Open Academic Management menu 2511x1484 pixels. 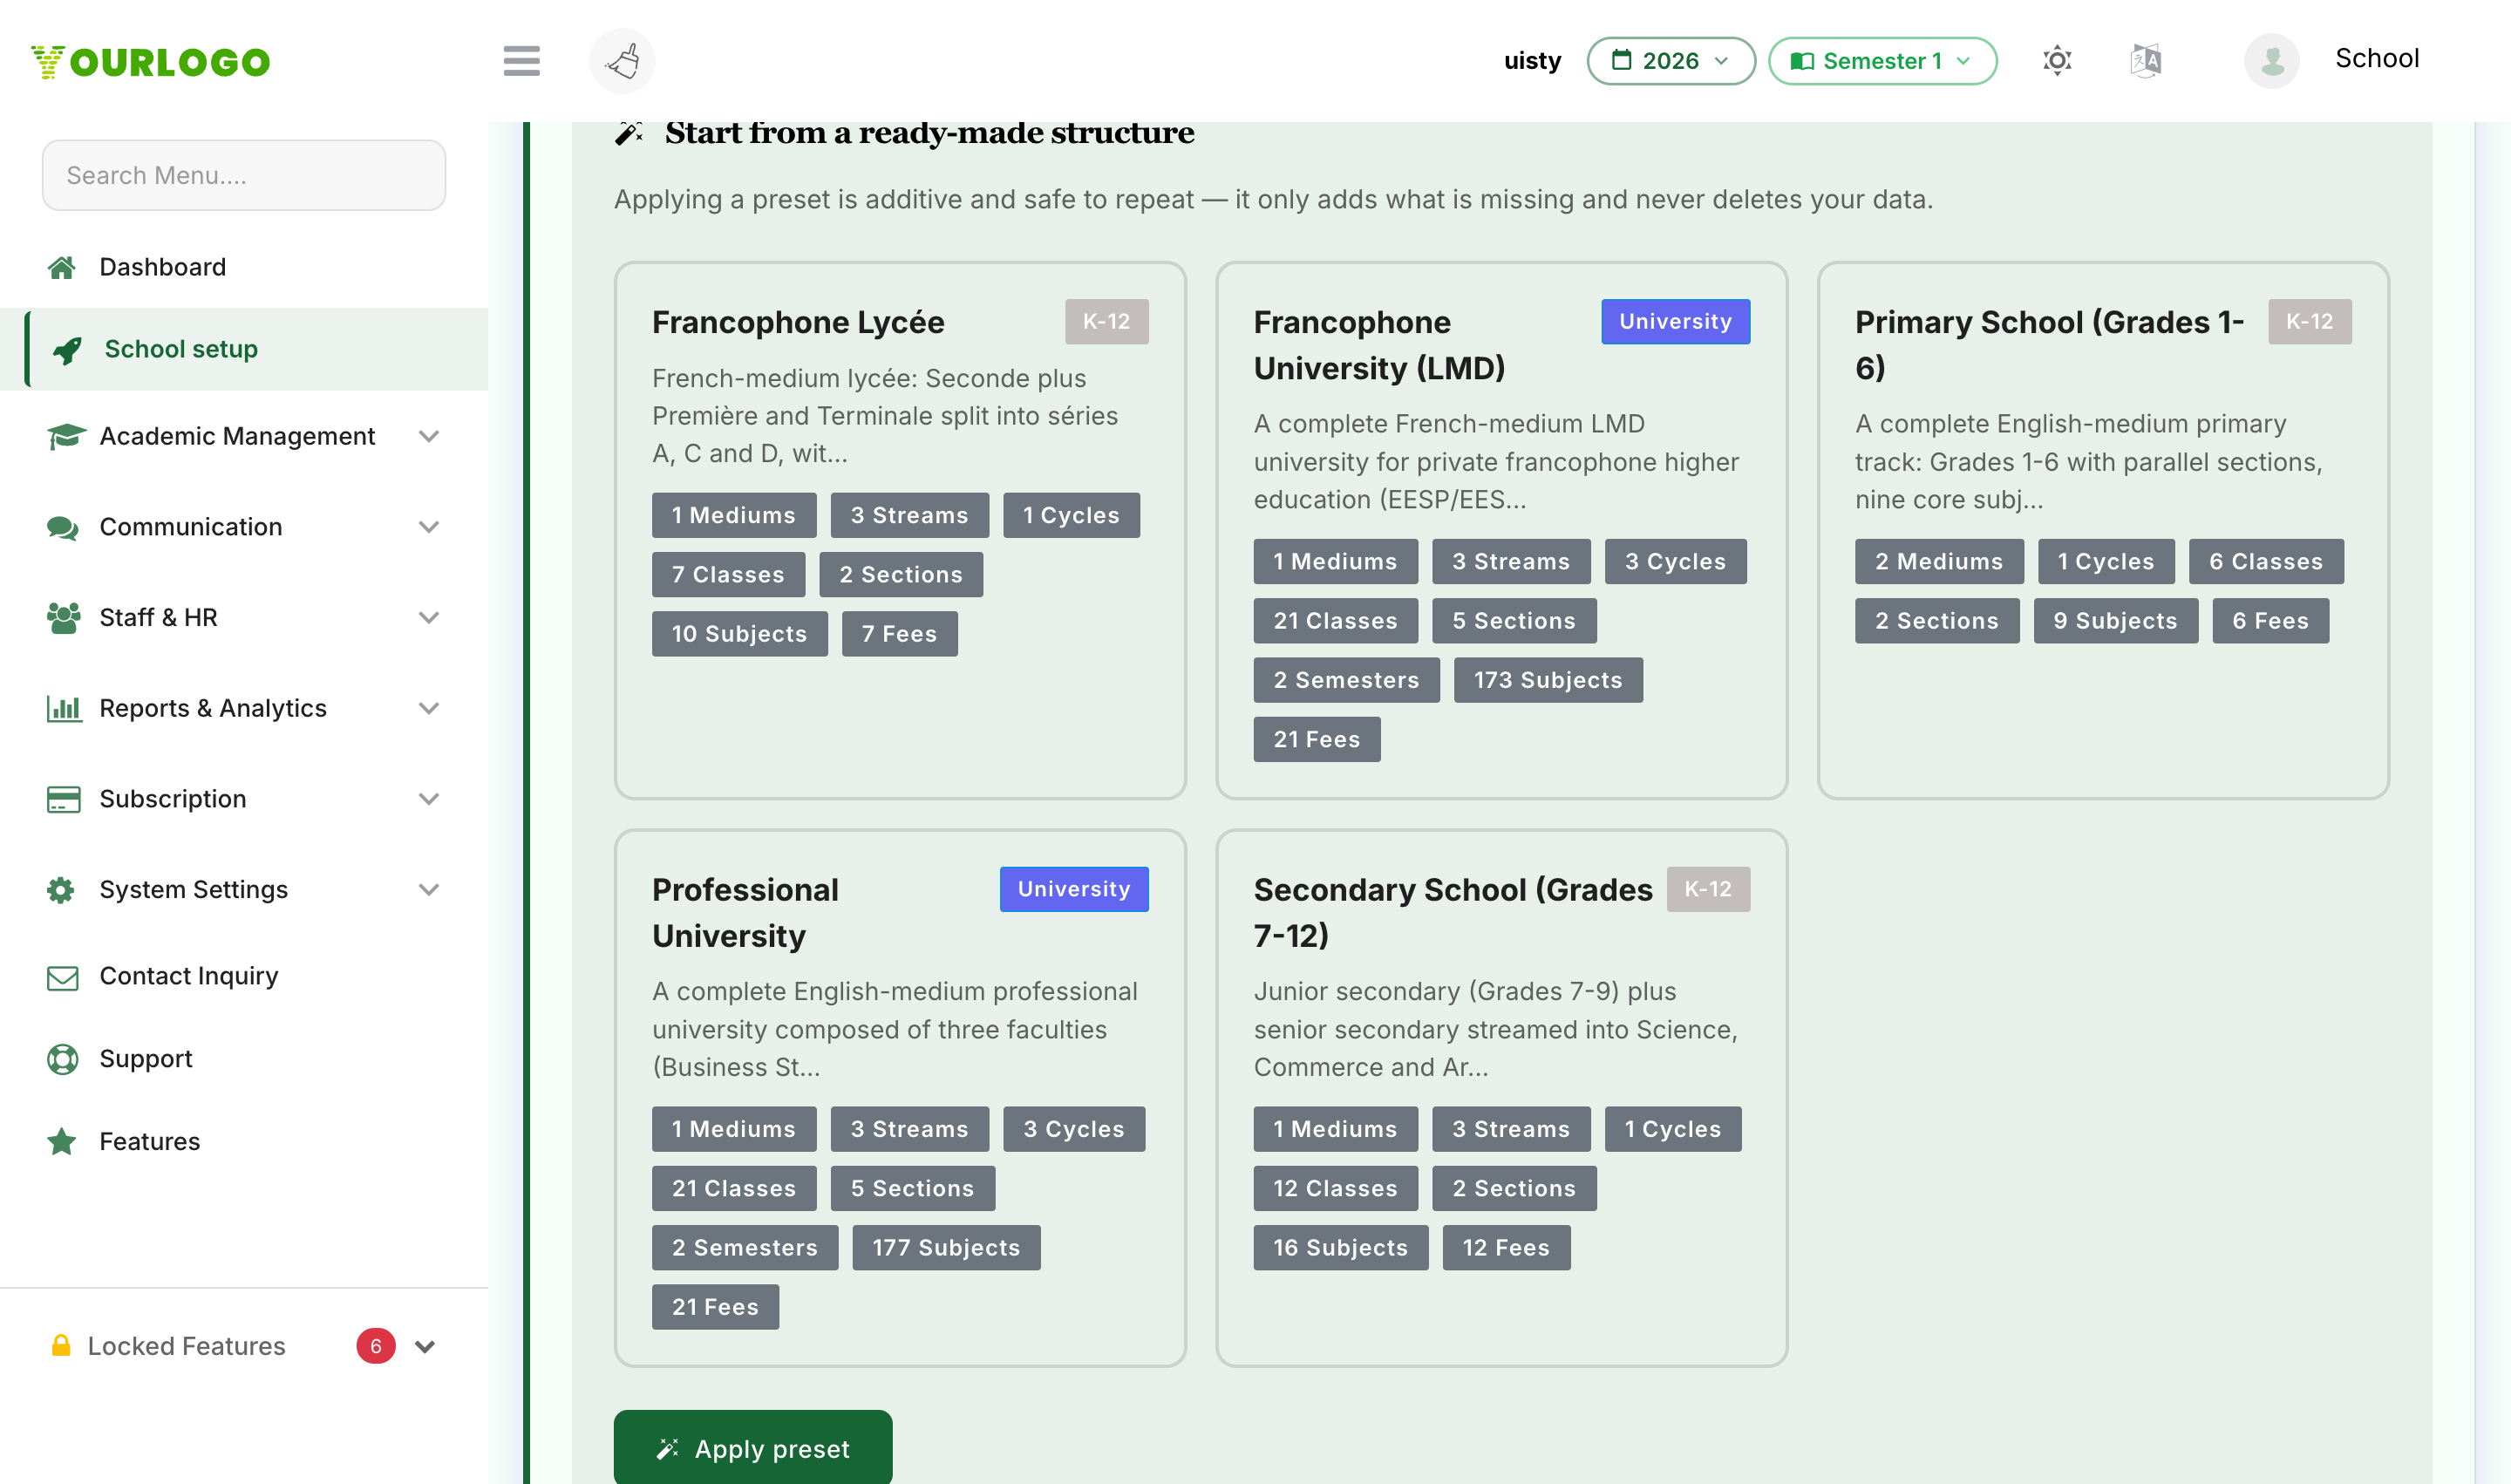(244, 436)
